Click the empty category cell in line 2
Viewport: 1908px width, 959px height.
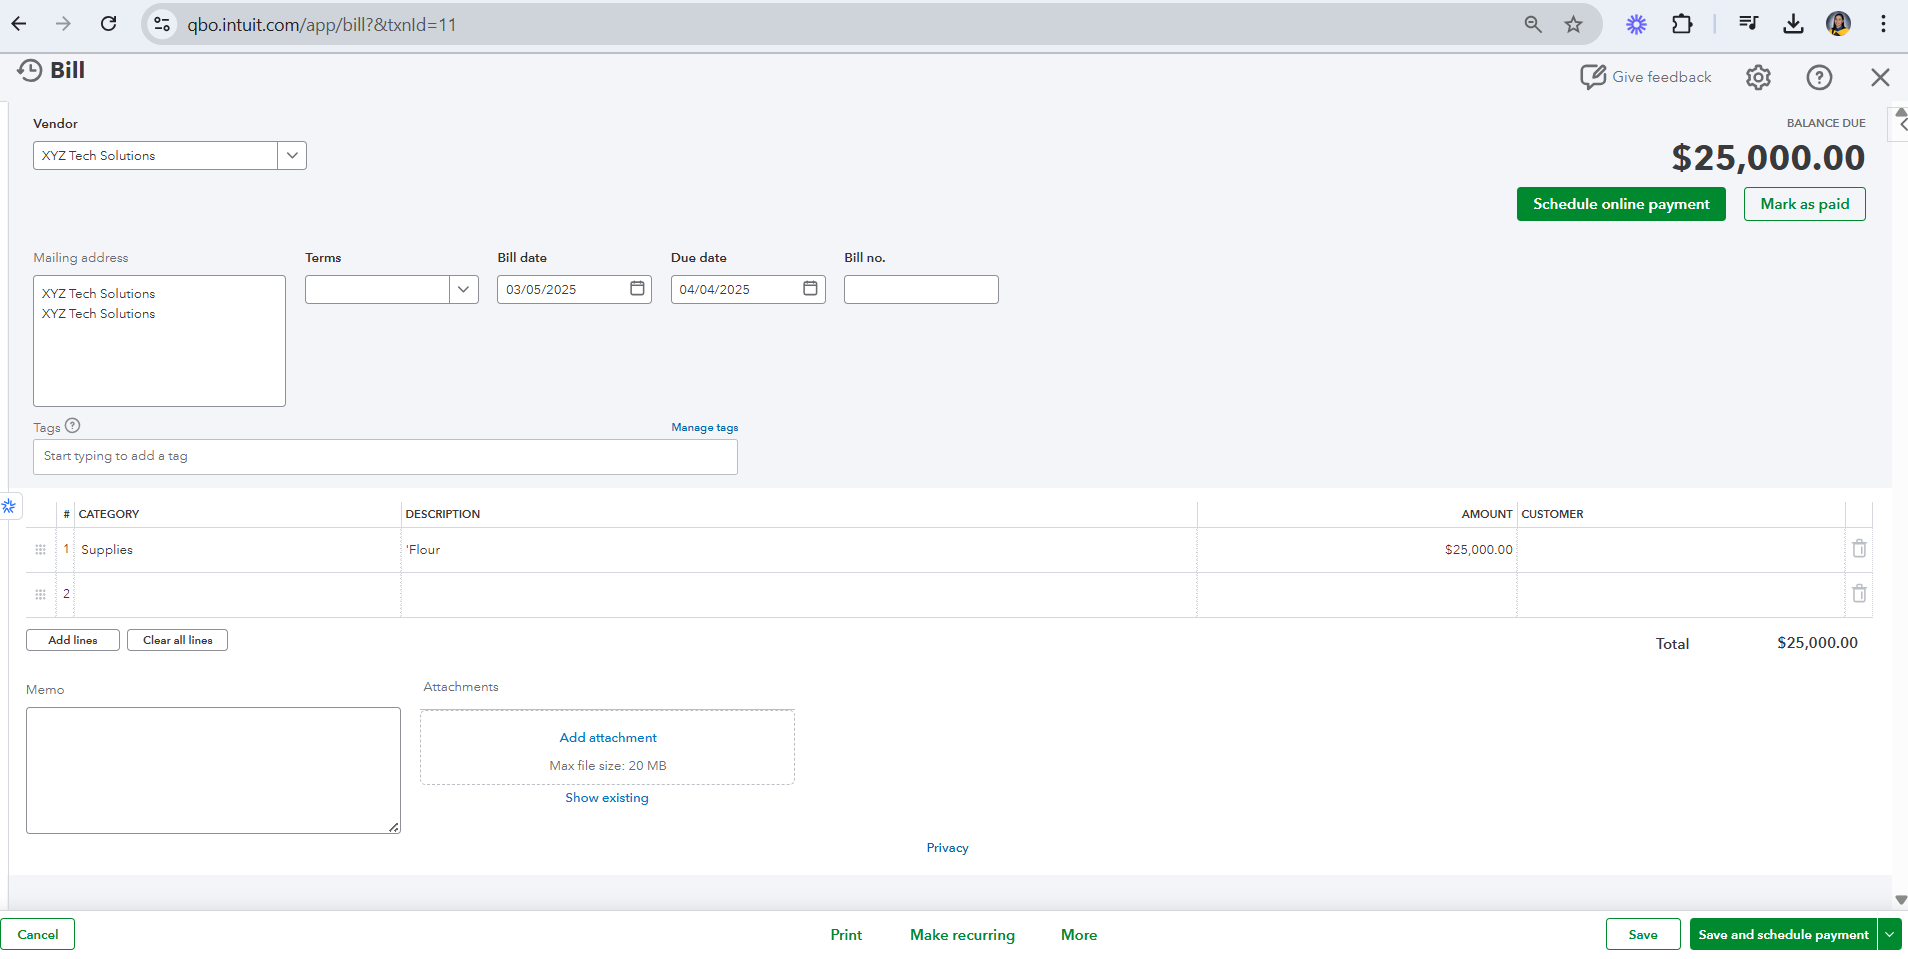(x=238, y=595)
